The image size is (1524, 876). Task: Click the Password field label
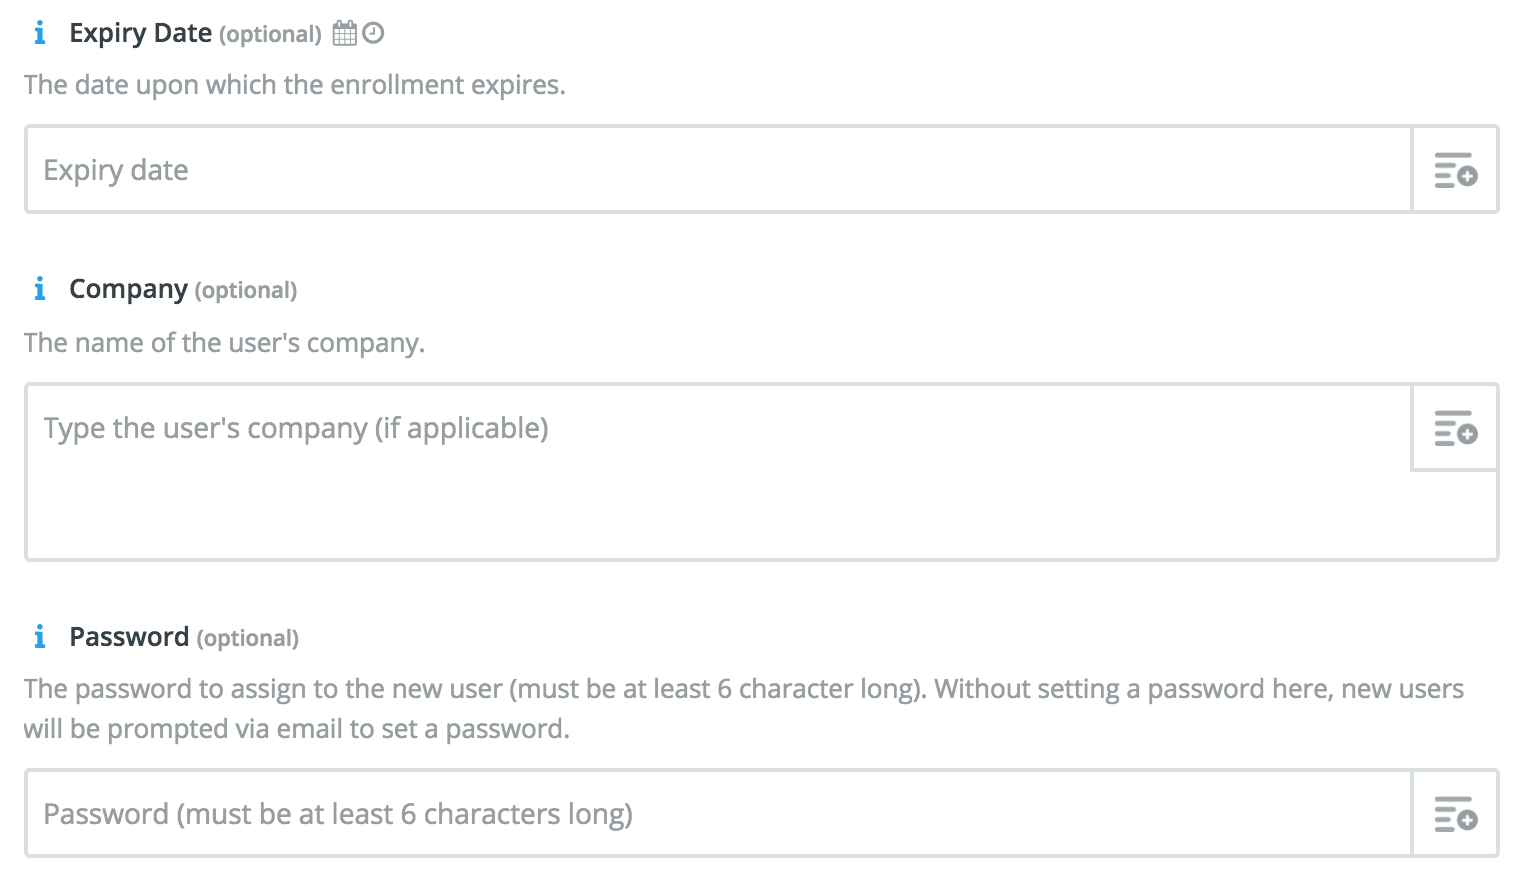129,637
